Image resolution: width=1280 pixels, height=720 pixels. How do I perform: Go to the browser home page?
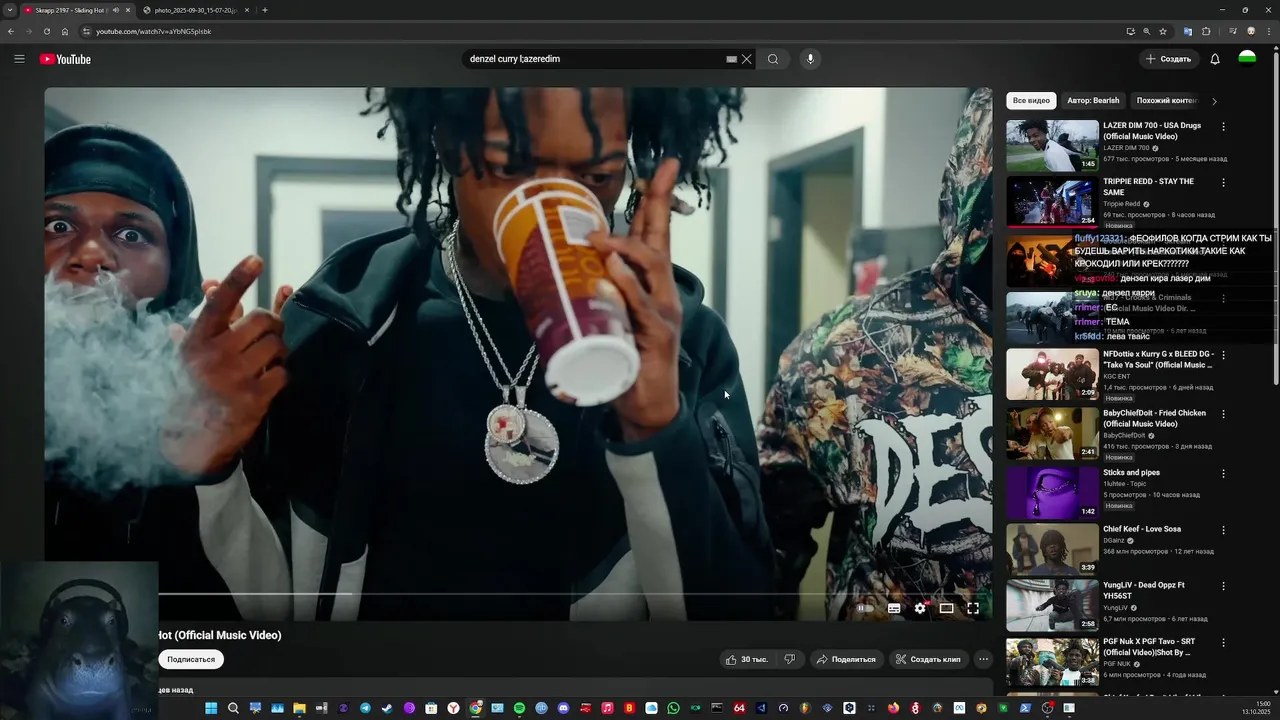pyautogui.click(x=65, y=31)
